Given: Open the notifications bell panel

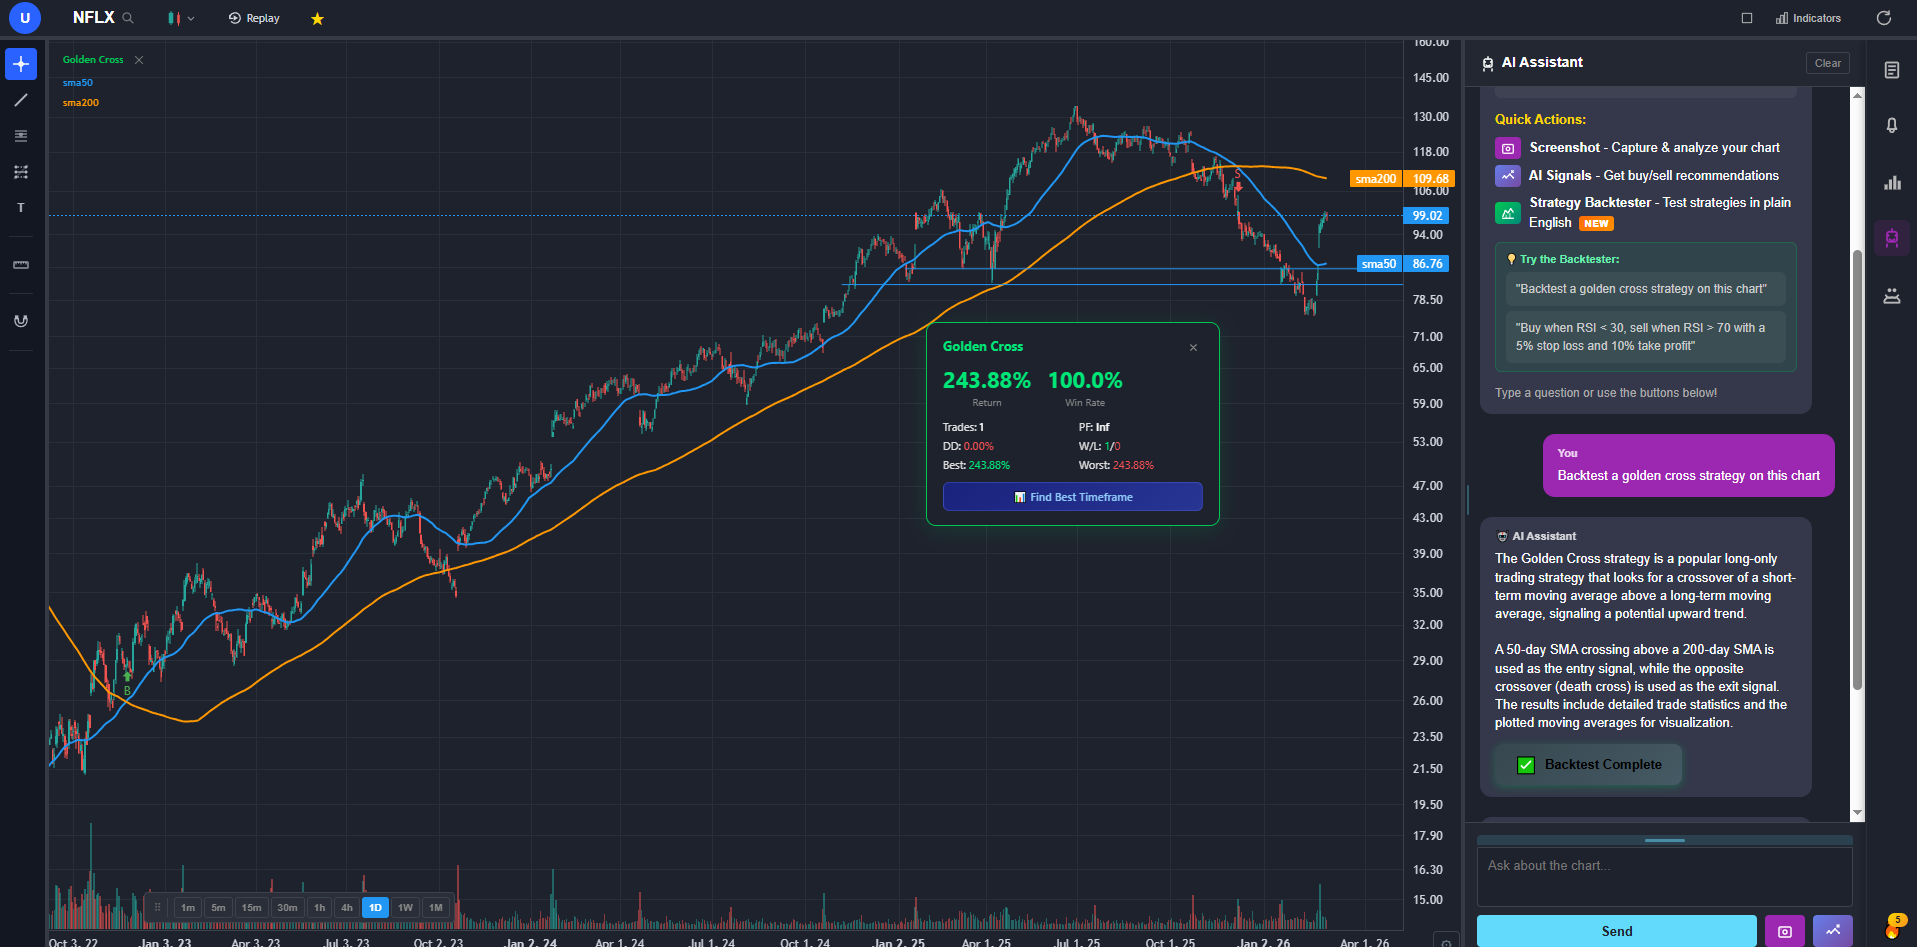Looking at the screenshot, I should coord(1892,124).
